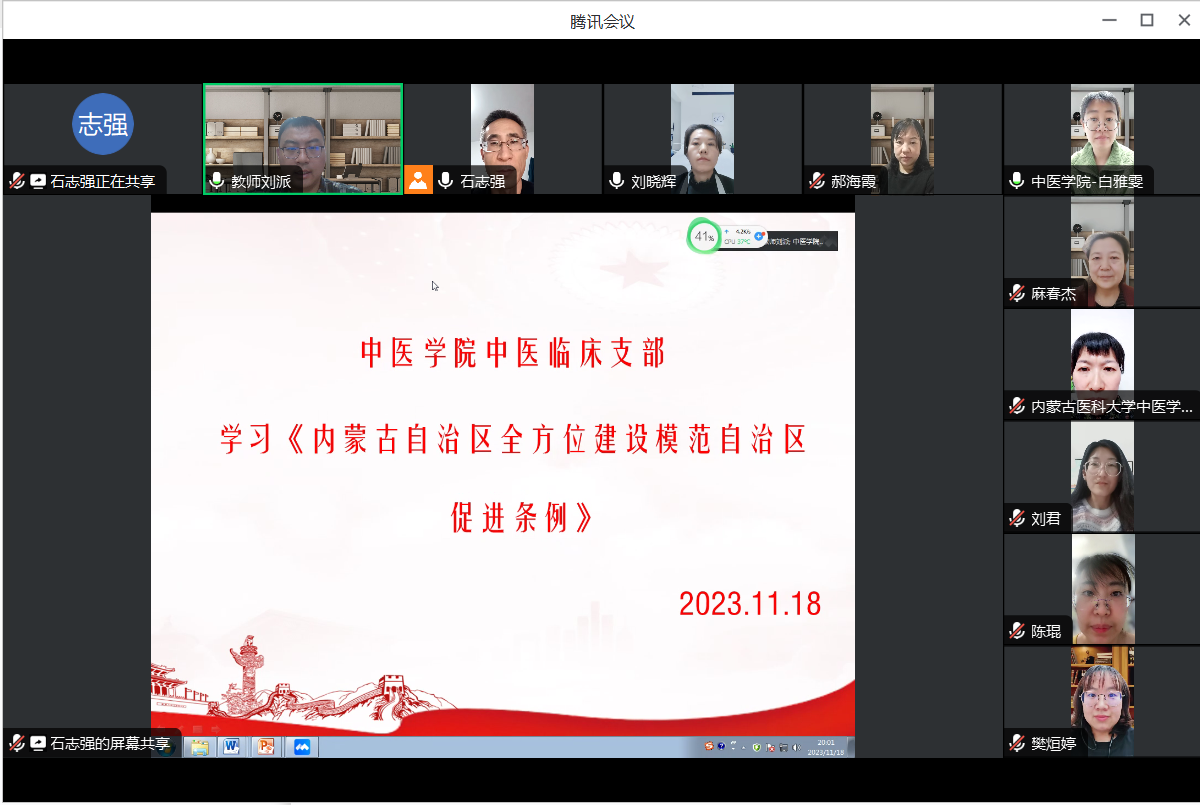
Task: Select 陈琨's video tile
Action: [1101, 589]
